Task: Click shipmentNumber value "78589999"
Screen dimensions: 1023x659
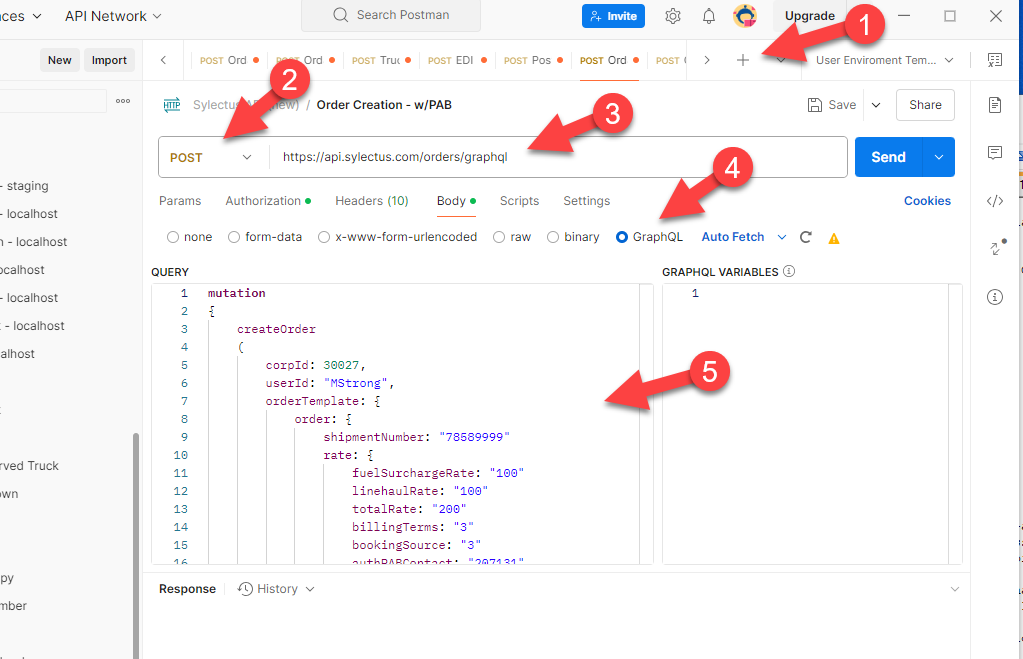Action: coord(474,437)
